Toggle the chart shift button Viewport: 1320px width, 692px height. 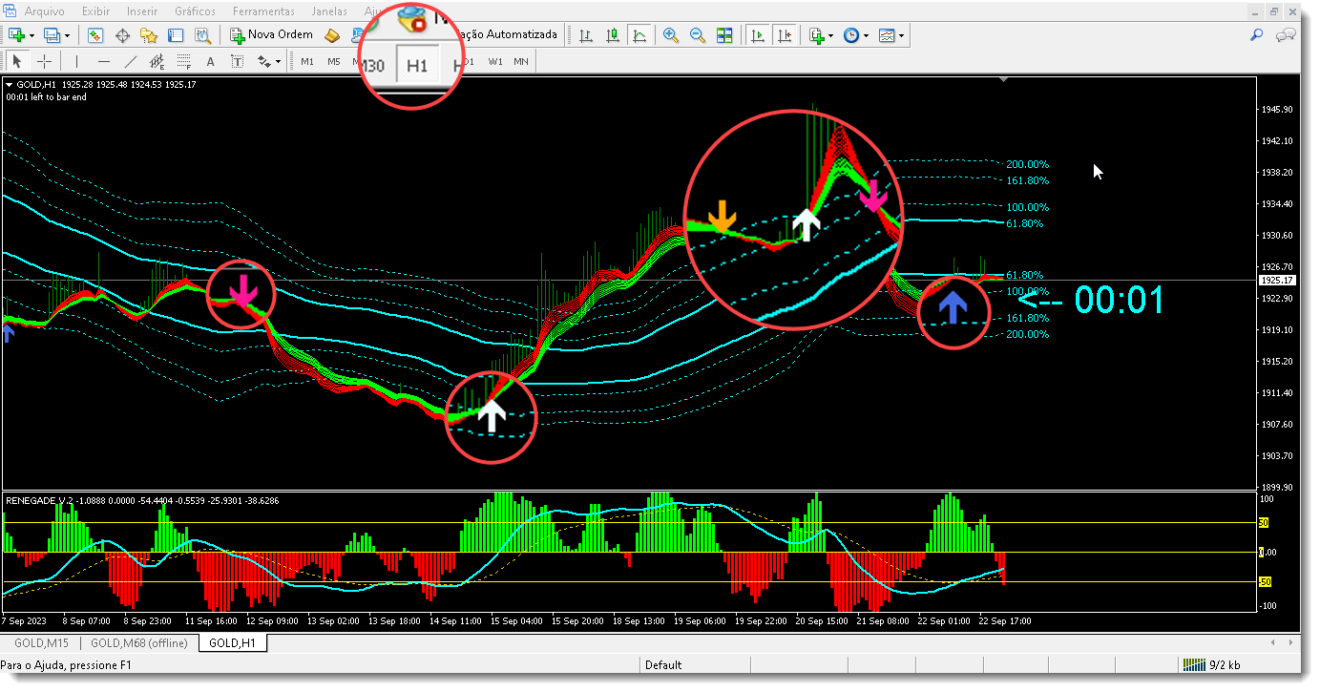click(785, 35)
